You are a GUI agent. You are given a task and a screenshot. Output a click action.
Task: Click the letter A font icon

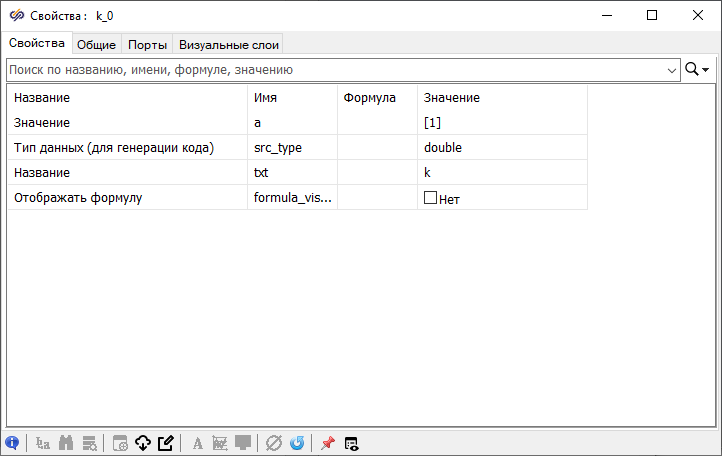pos(197,443)
